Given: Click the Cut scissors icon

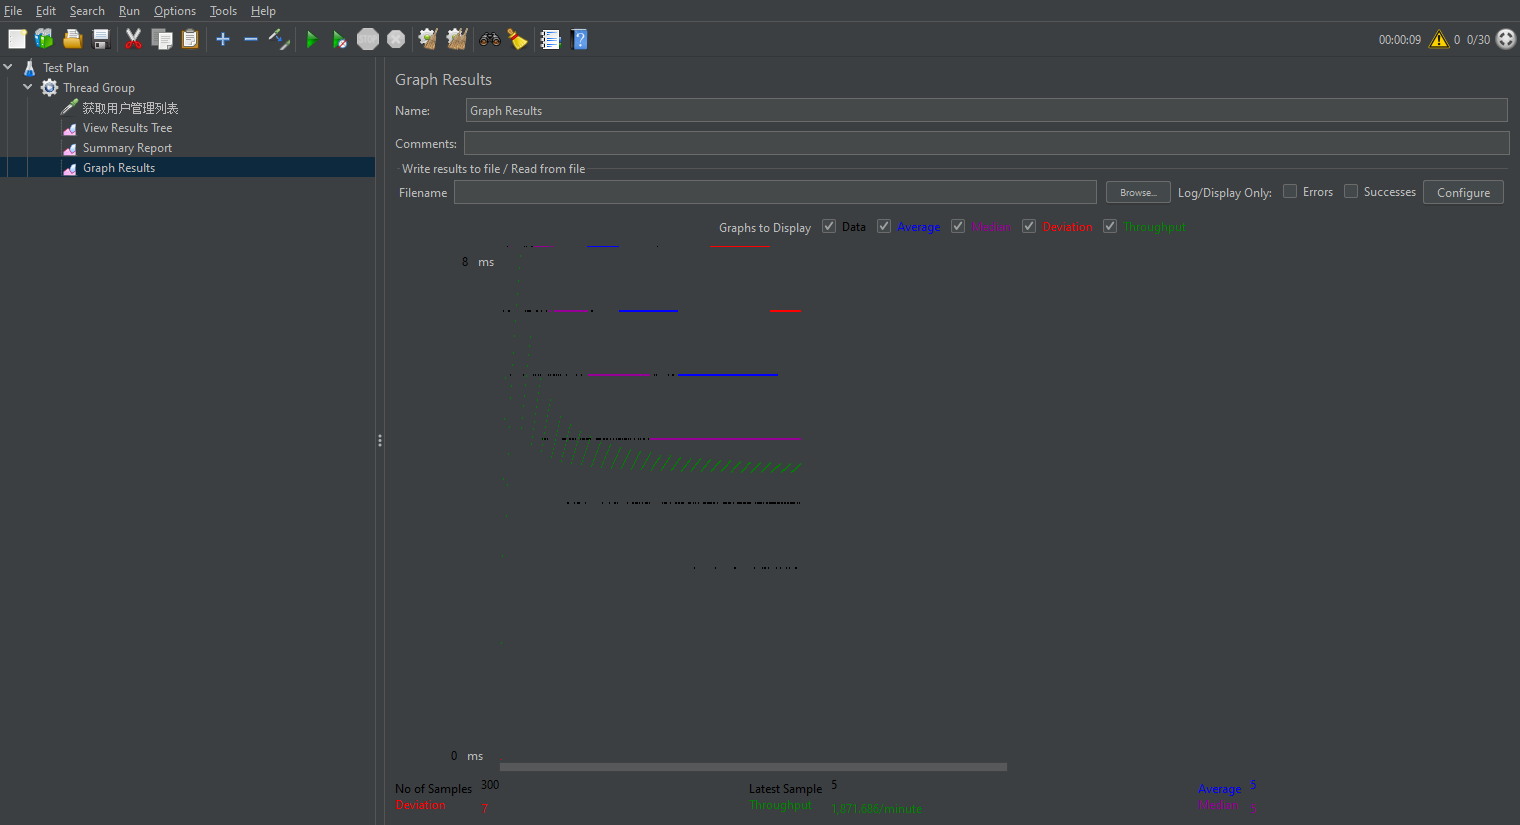Looking at the screenshot, I should coord(133,39).
